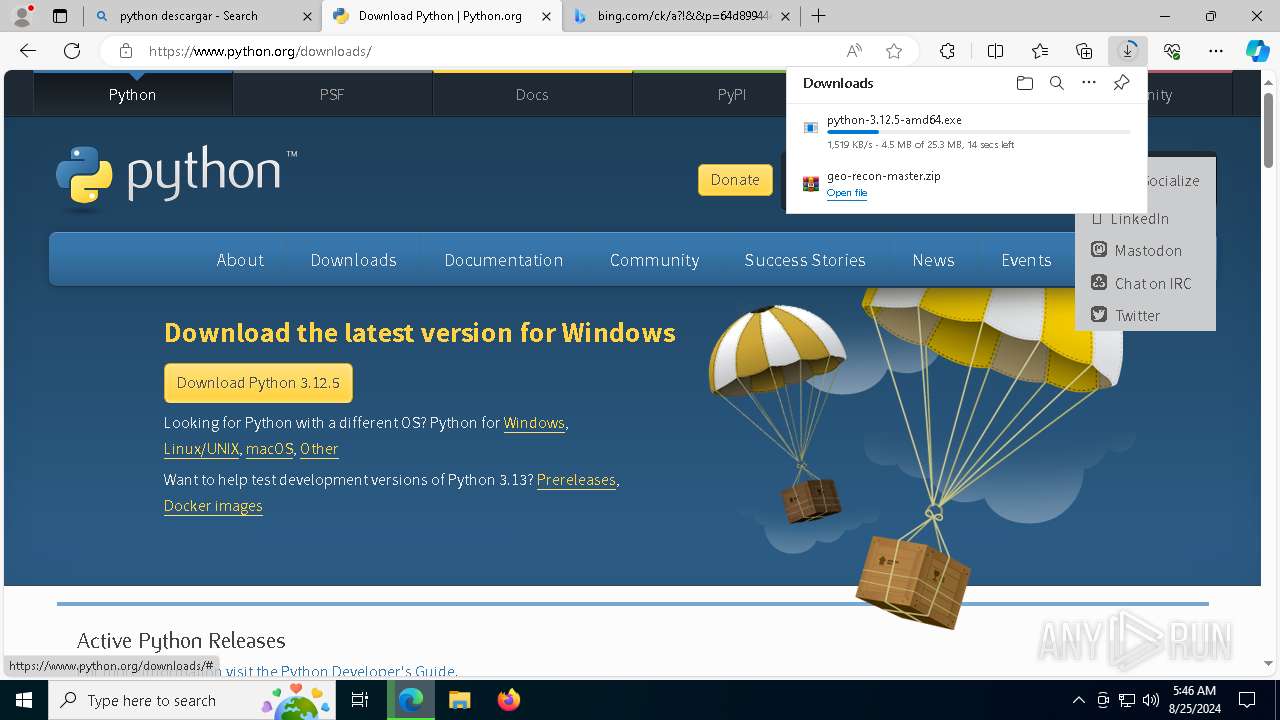
Task: Focus the address bar URL field
Action: pos(490,51)
